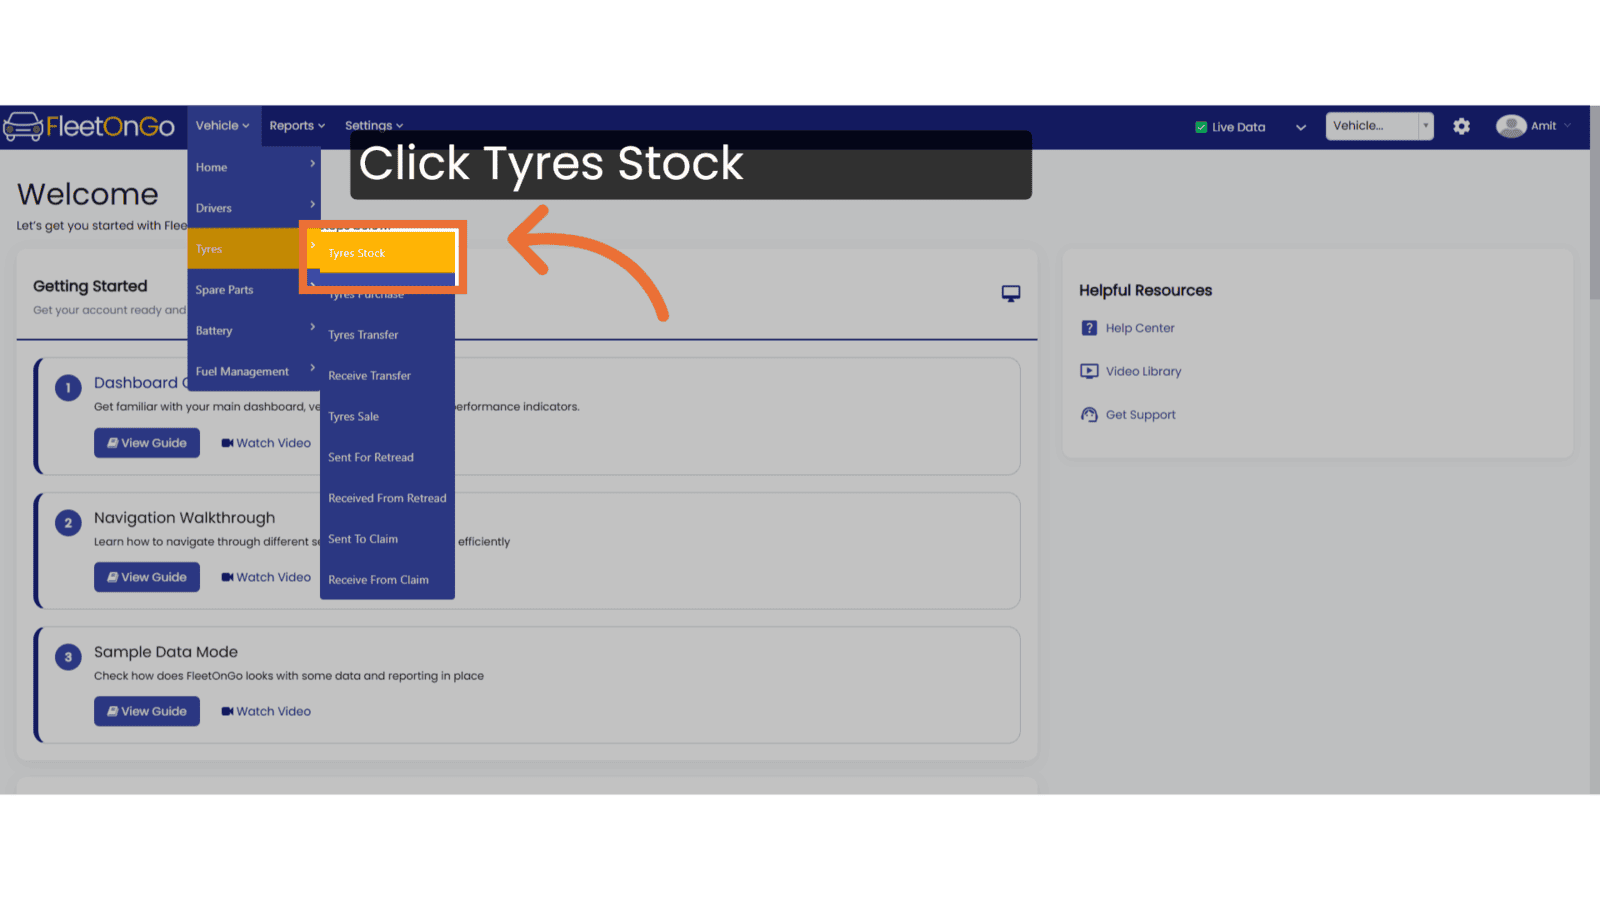The width and height of the screenshot is (1600, 900).
Task: Click Tyres Stock in submenu
Action: pyautogui.click(x=387, y=253)
